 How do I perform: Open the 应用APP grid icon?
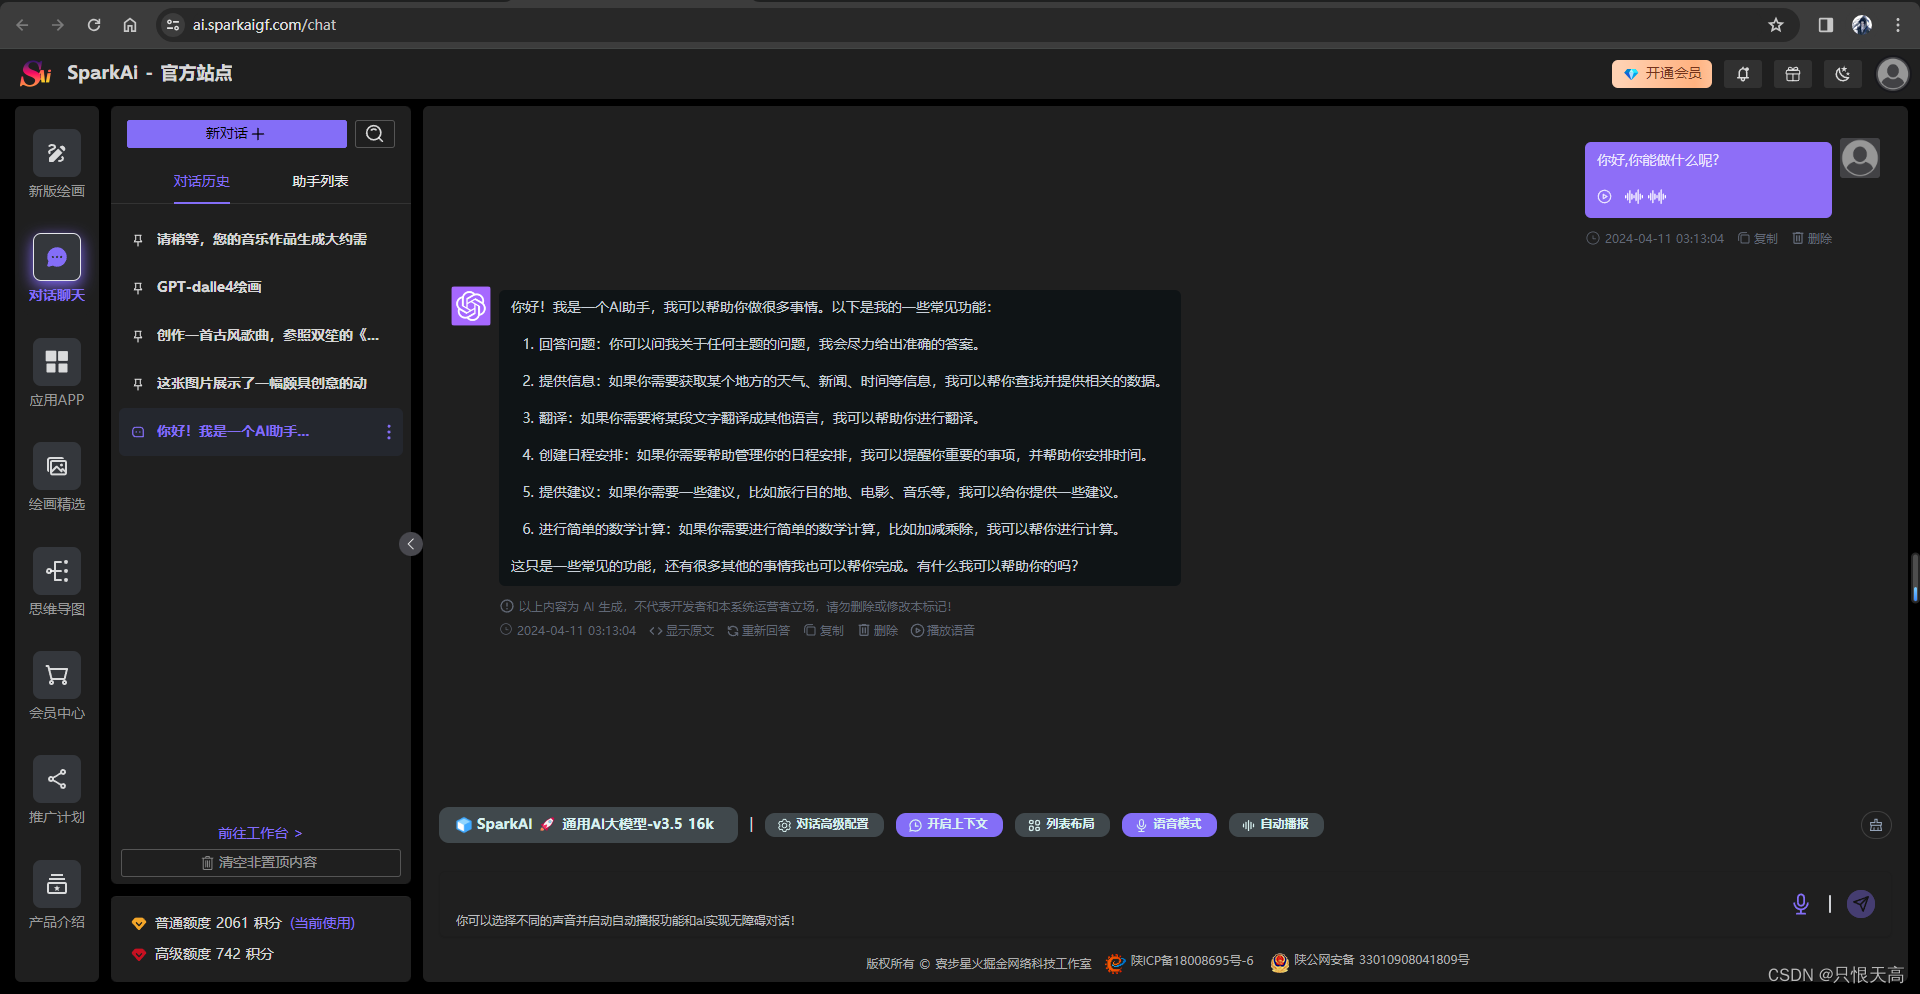tap(57, 362)
